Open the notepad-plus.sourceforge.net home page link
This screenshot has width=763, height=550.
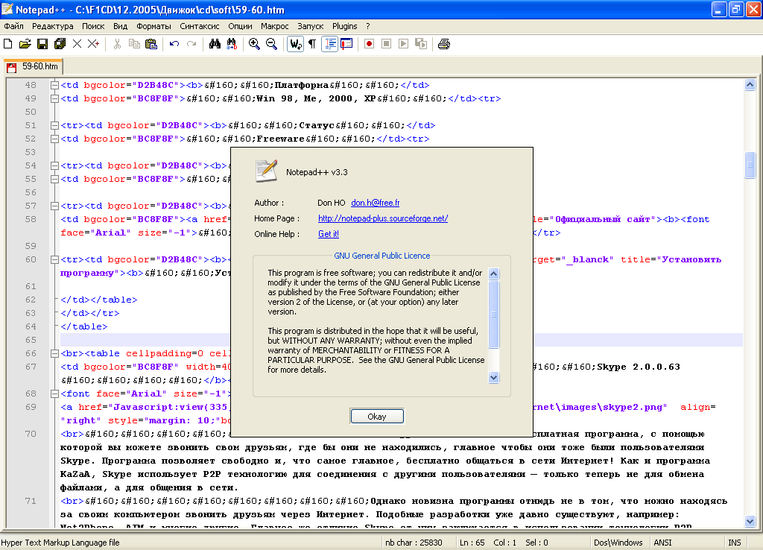point(383,219)
